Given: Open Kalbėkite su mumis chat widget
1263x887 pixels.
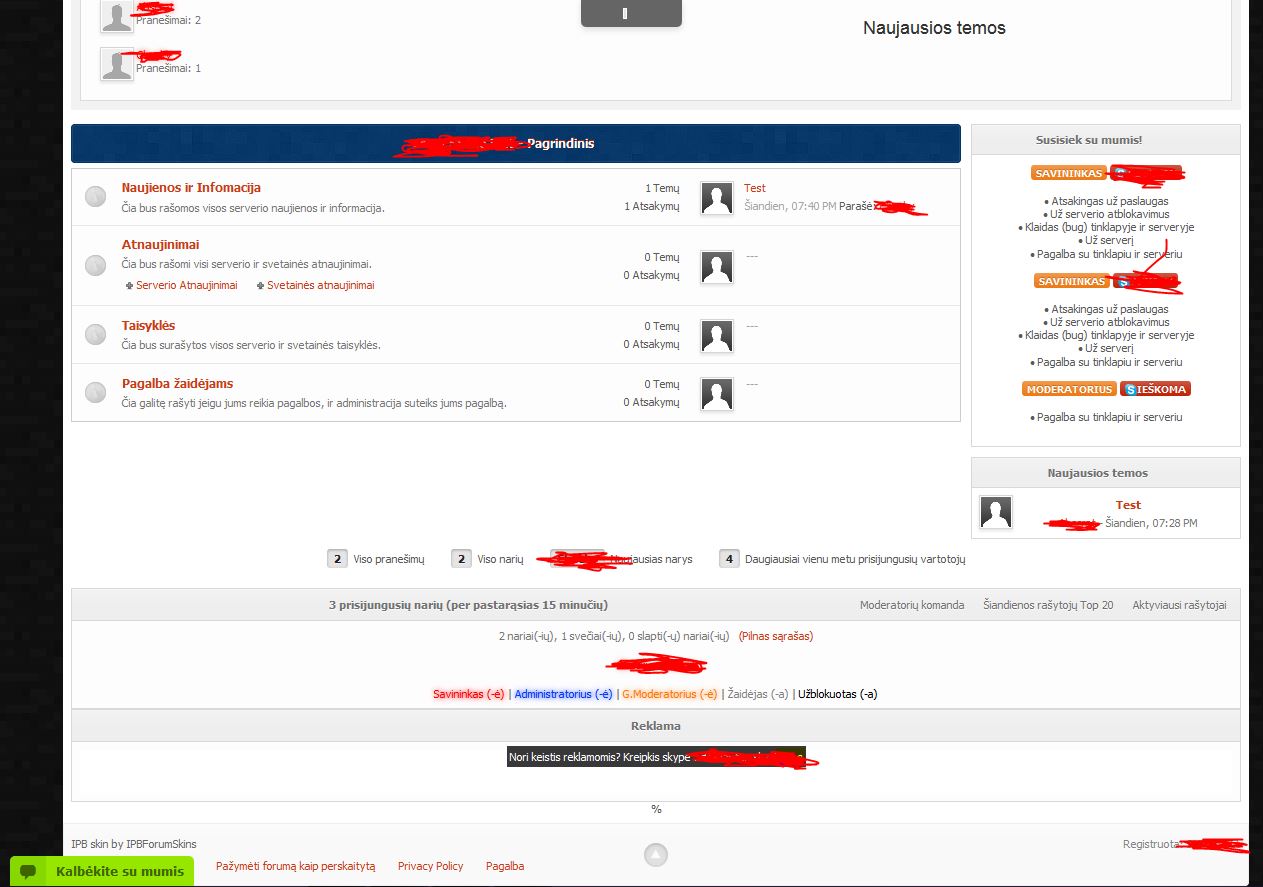Looking at the screenshot, I should pos(102,871).
